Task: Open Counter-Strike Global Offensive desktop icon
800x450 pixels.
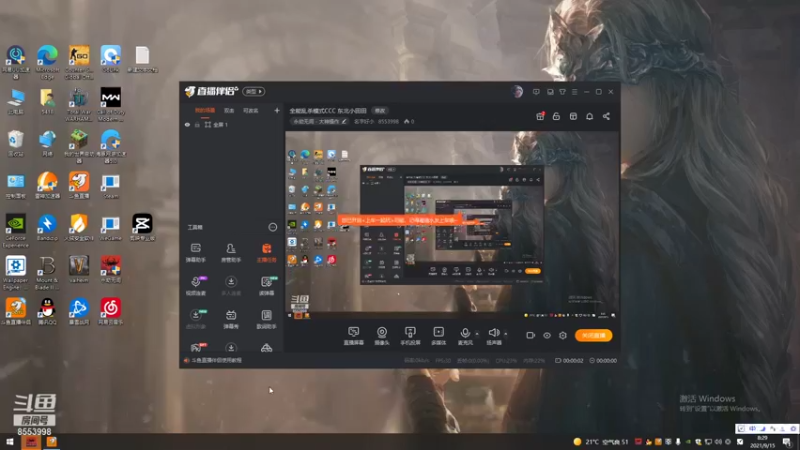Action: click(x=79, y=62)
